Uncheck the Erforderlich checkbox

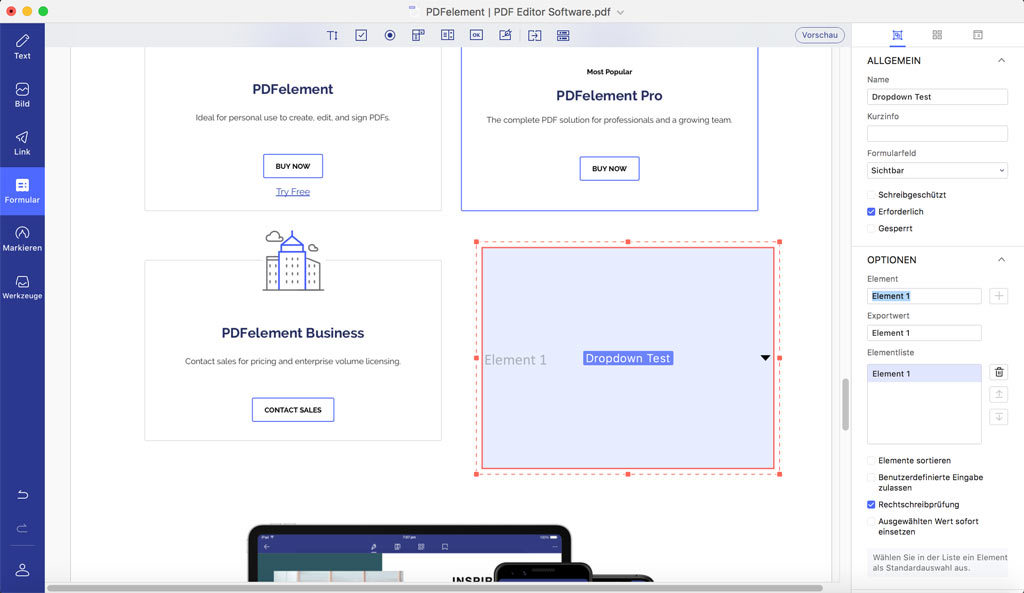[x=871, y=212]
